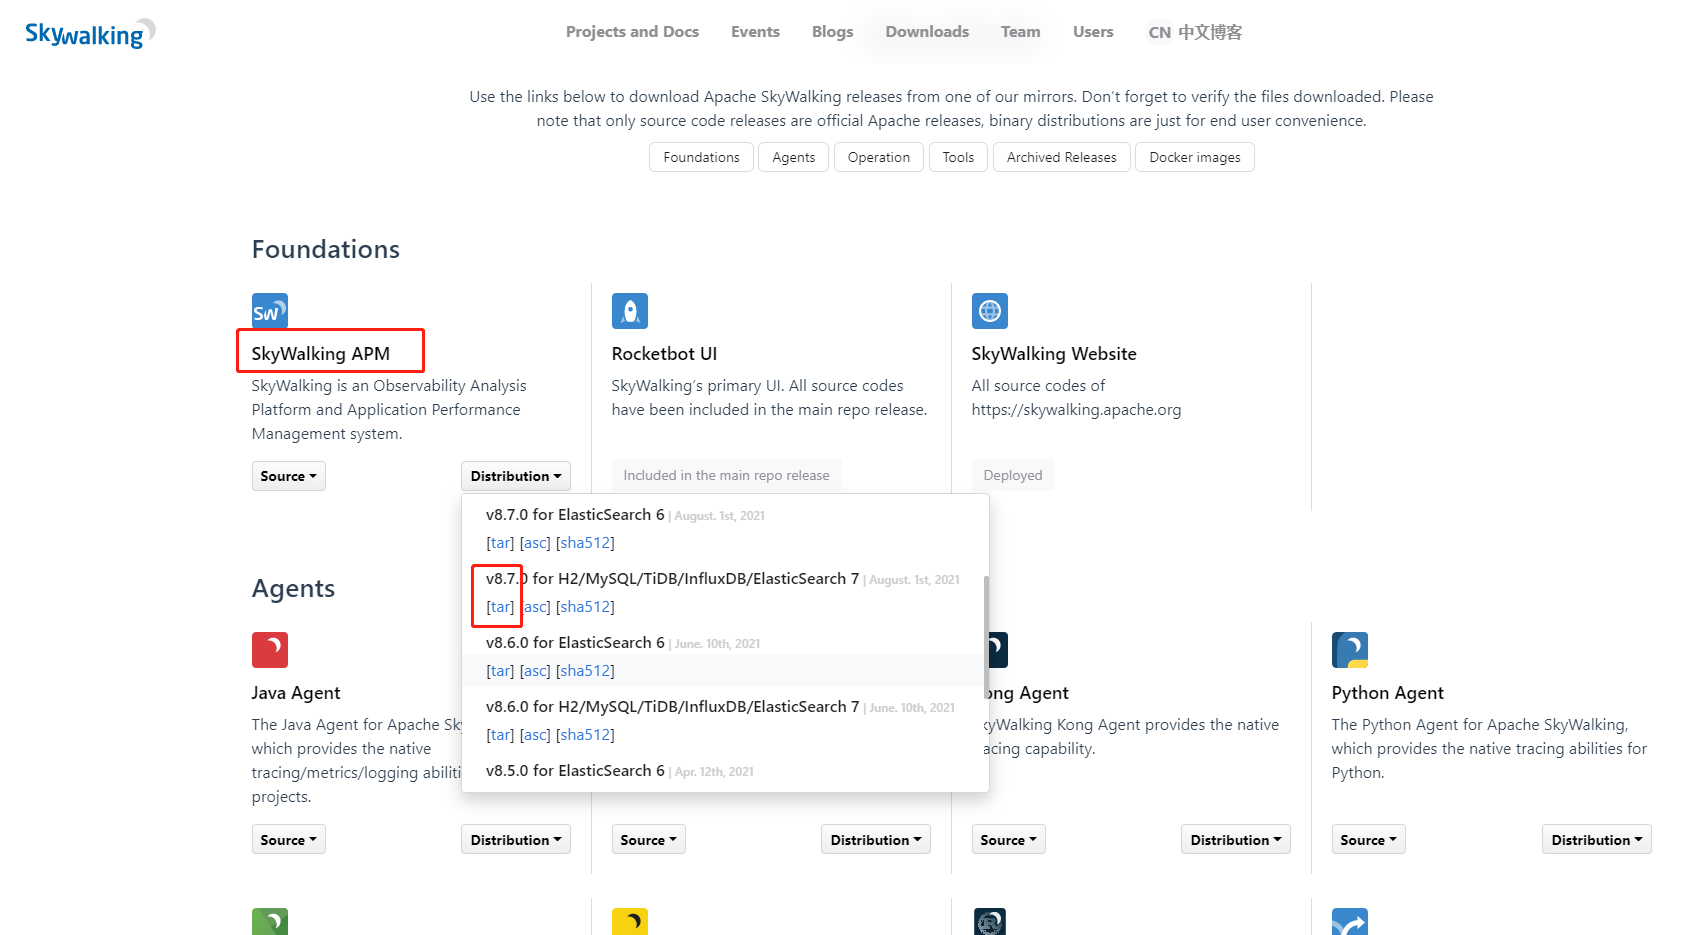Click the red Java Agent icon
The height and width of the screenshot is (935, 1693).
point(270,650)
